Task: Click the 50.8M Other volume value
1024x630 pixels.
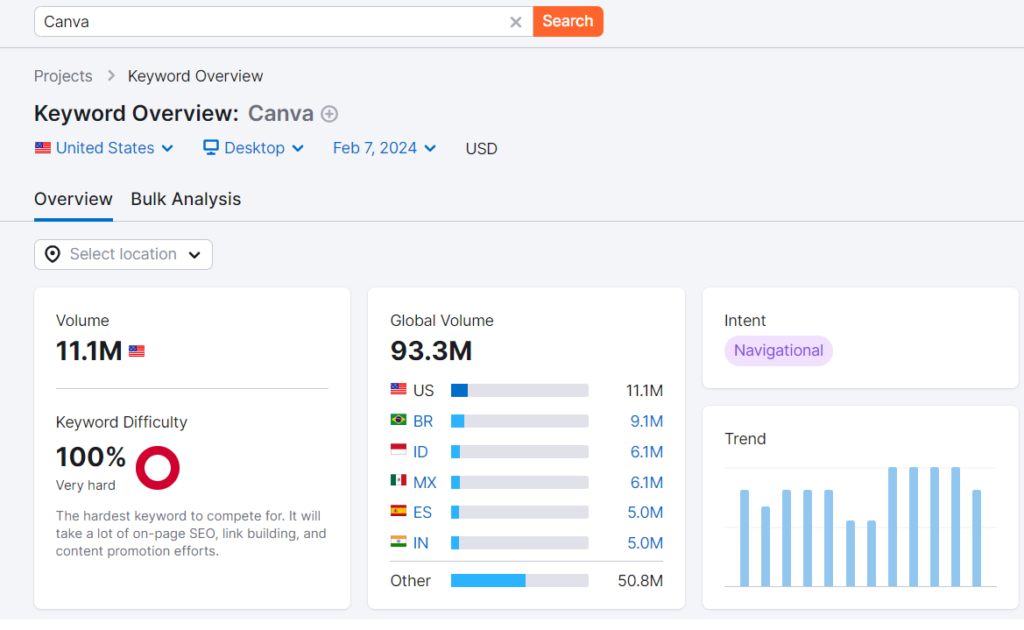Action: [x=640, y=580]
